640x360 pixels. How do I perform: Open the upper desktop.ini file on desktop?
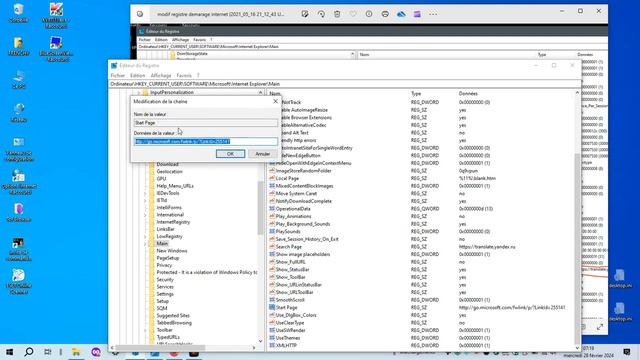point(620,278)
